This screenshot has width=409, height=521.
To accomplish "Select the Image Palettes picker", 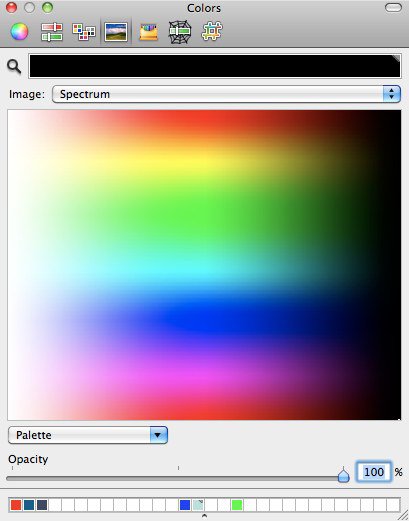I will [116, 32].
